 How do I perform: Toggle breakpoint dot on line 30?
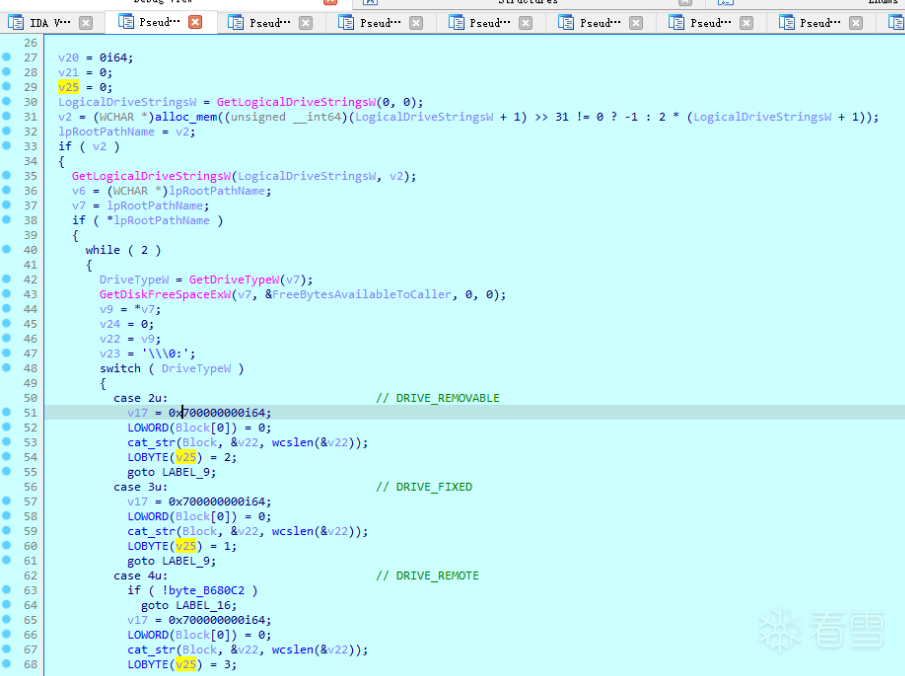6,101
